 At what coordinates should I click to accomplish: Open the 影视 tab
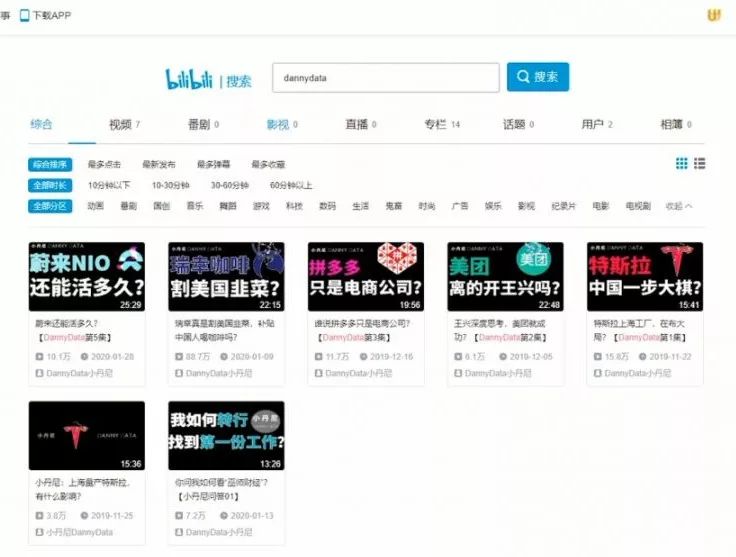click(x=282, y=124)
